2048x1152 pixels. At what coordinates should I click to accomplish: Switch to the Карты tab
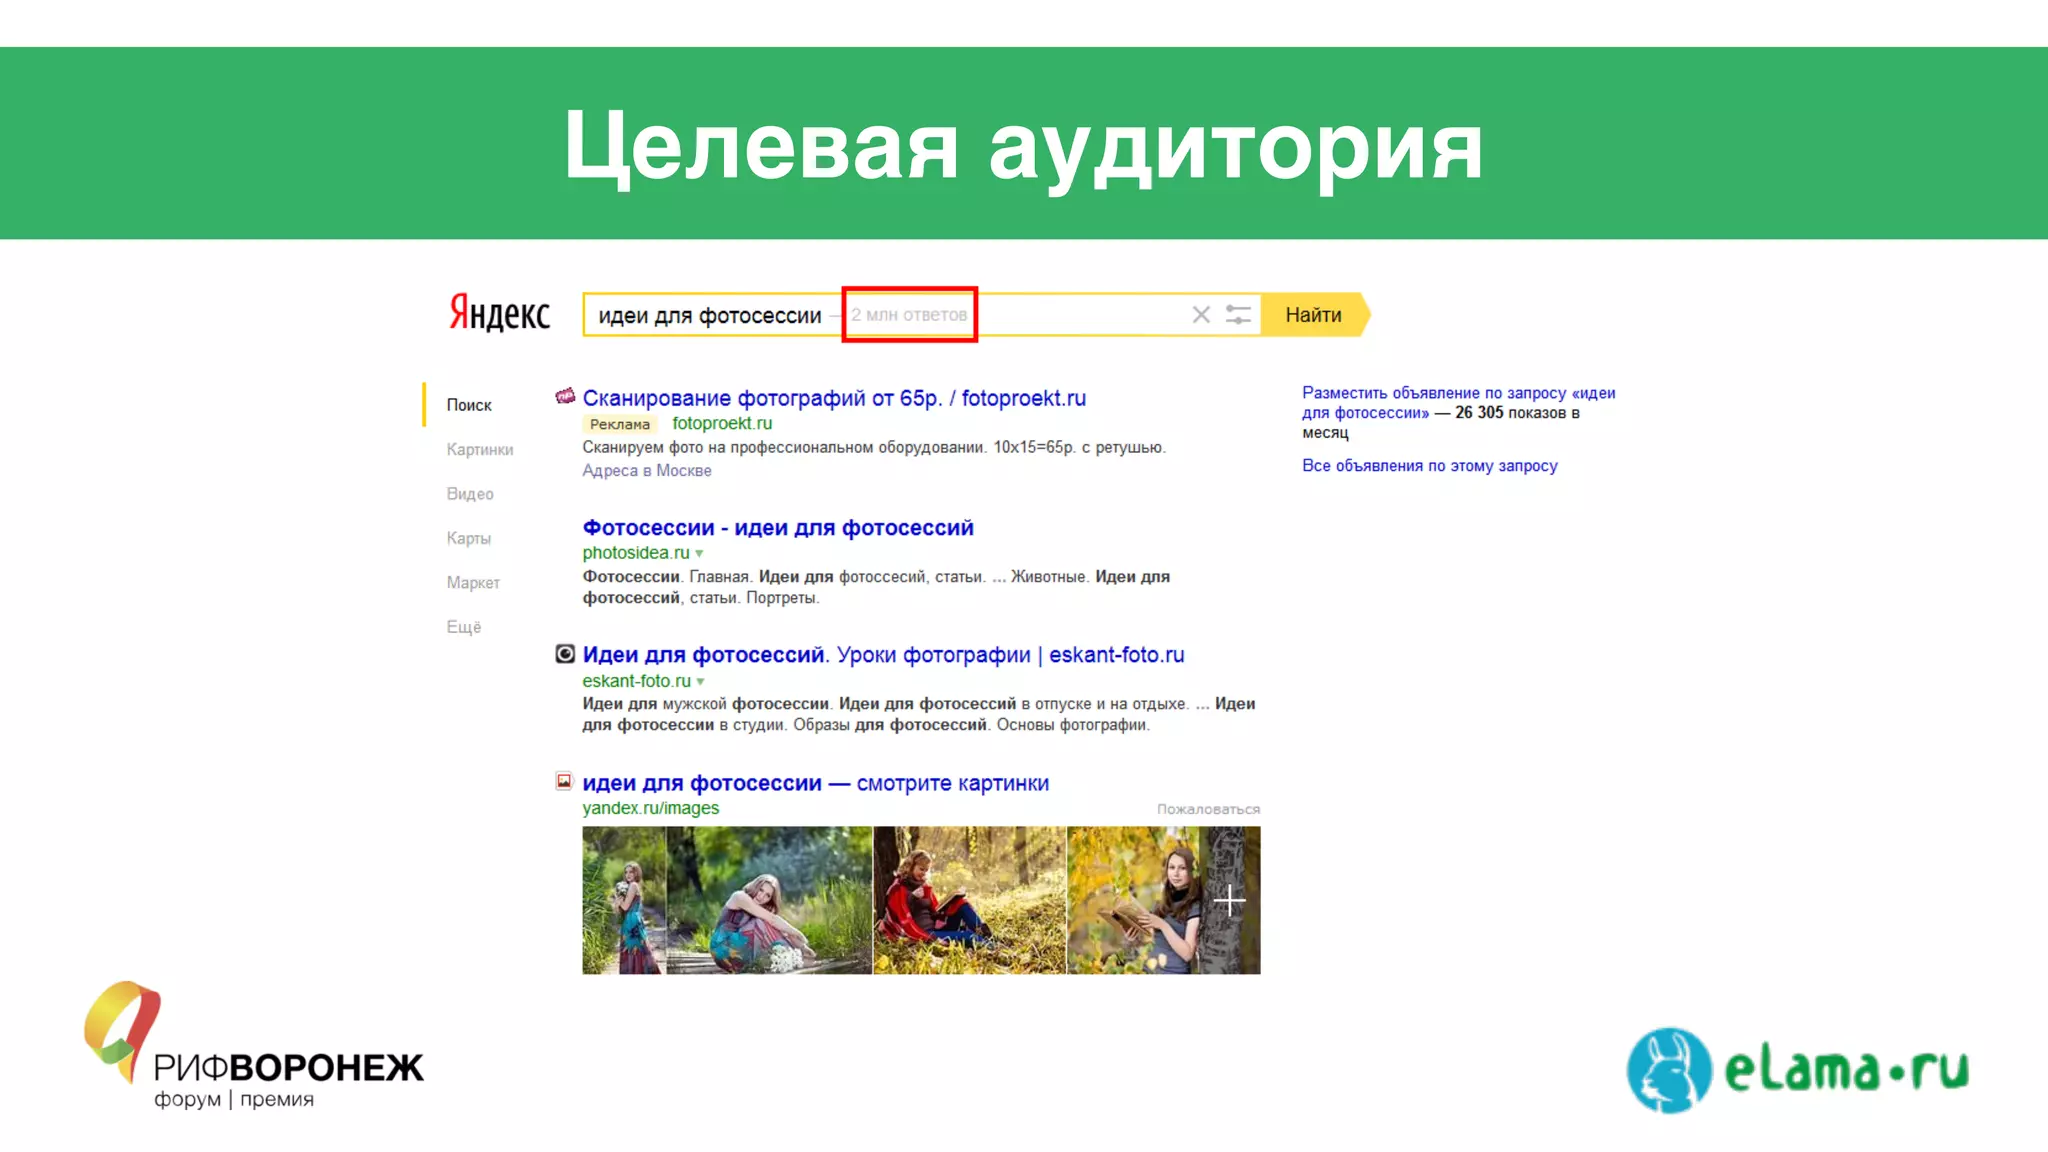(469, 538)
